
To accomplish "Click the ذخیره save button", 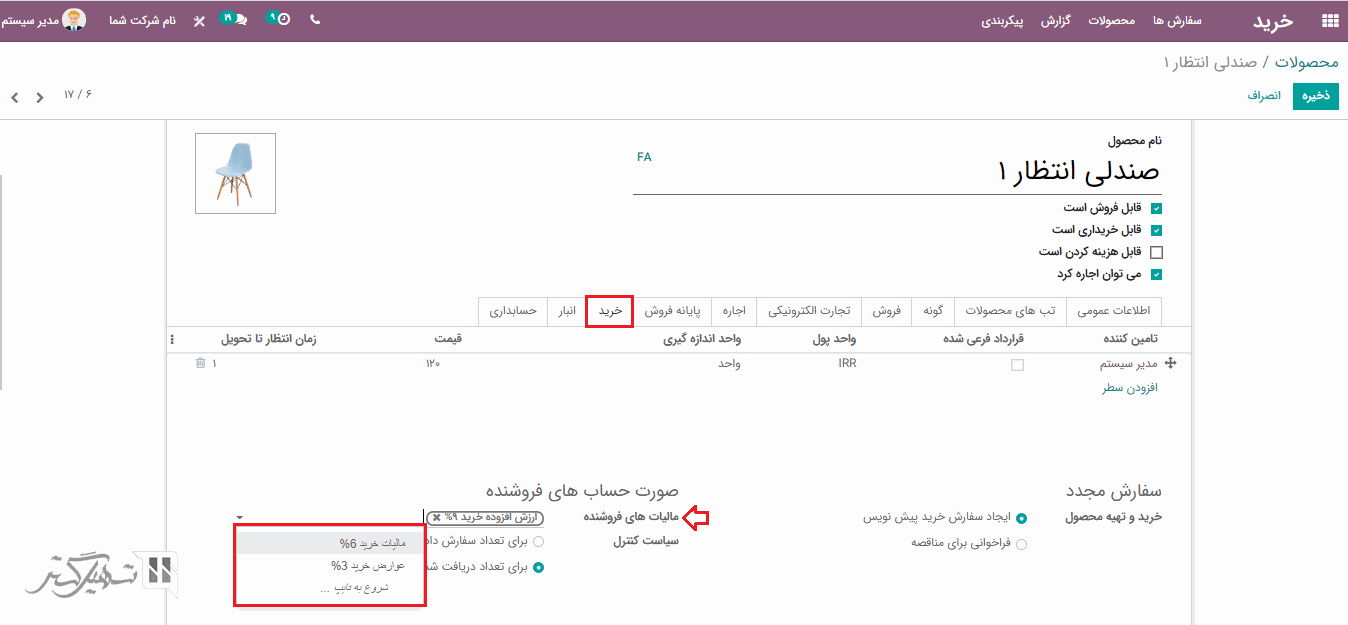I will (x=1315, y=96).
